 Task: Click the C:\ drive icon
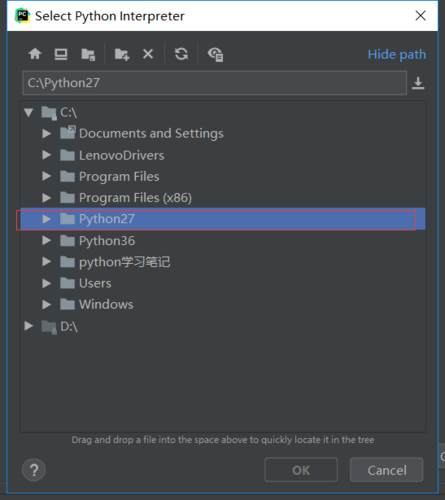tap(49, 113)
